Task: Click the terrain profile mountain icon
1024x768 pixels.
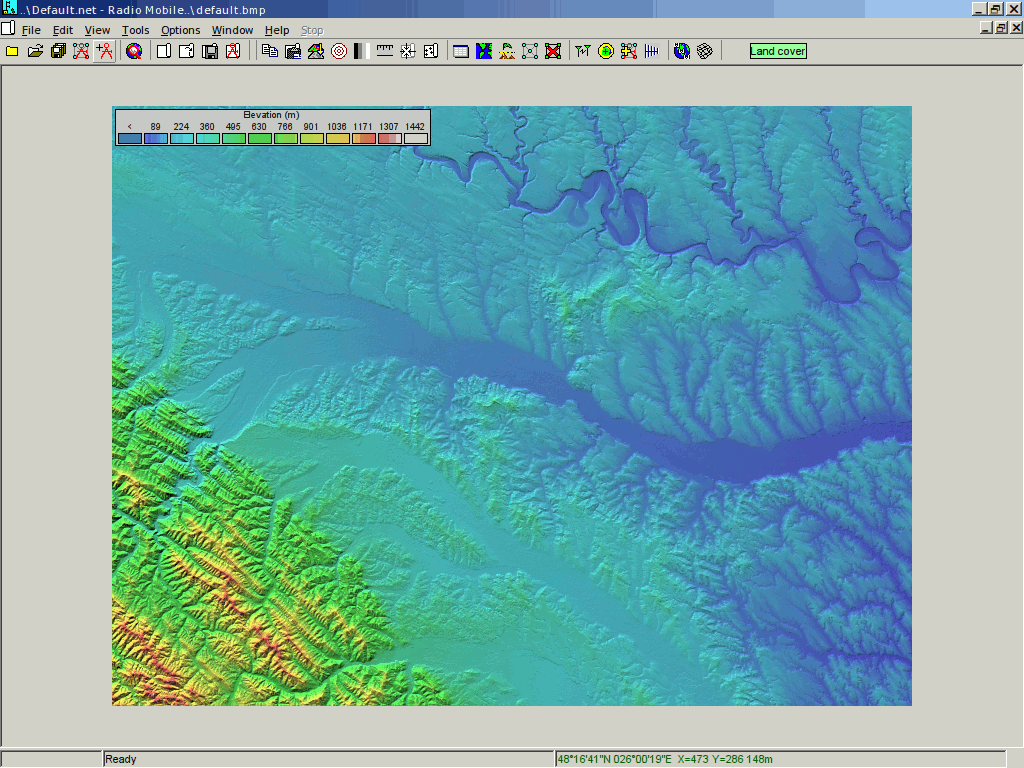Action: (507, 51)
